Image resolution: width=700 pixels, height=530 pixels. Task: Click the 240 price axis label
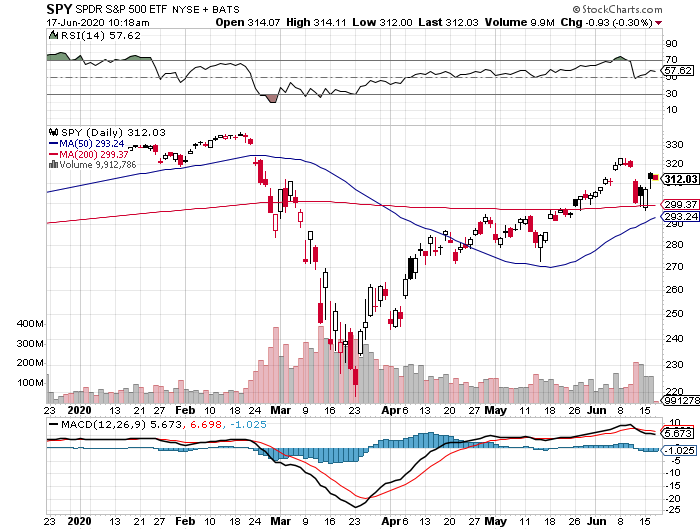(674, 338)
